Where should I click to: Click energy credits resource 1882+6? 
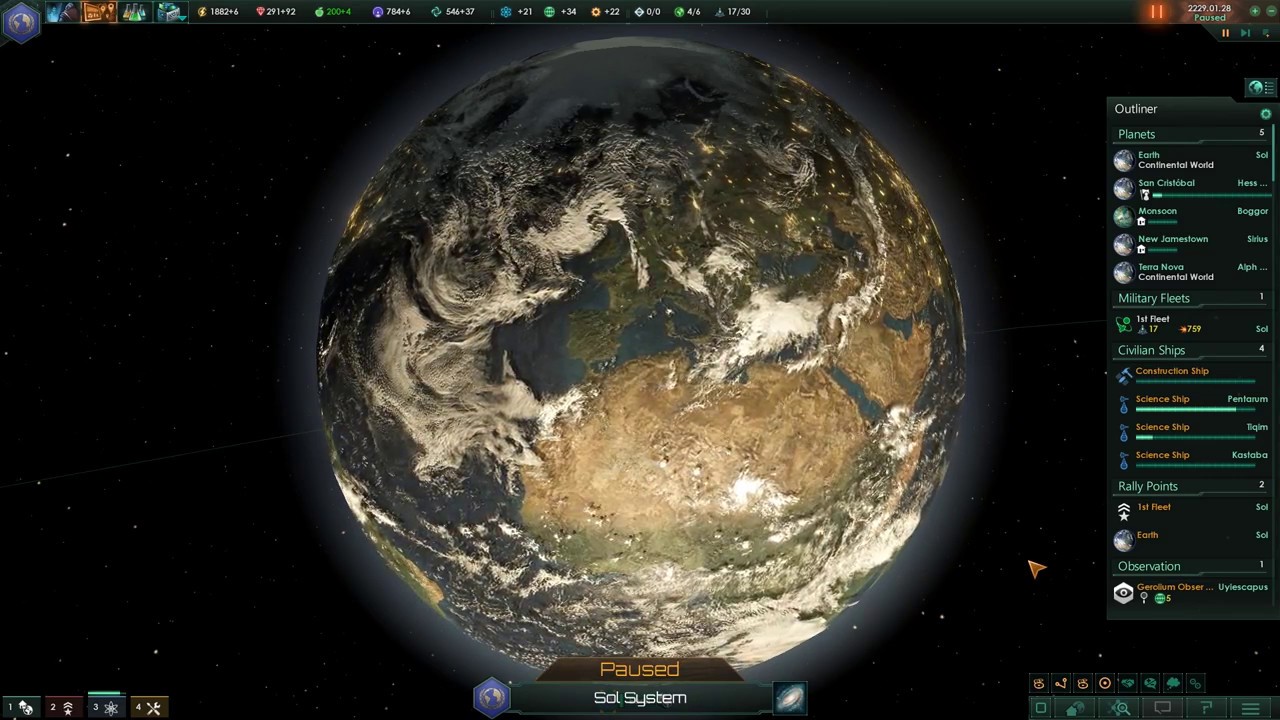pyautogui.click(x=218, y=12)
